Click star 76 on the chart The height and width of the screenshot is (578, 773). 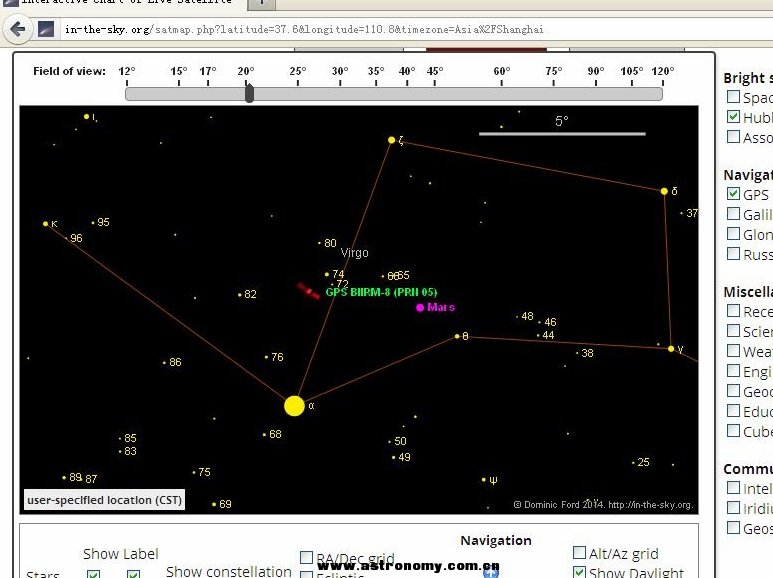point(266,357)
